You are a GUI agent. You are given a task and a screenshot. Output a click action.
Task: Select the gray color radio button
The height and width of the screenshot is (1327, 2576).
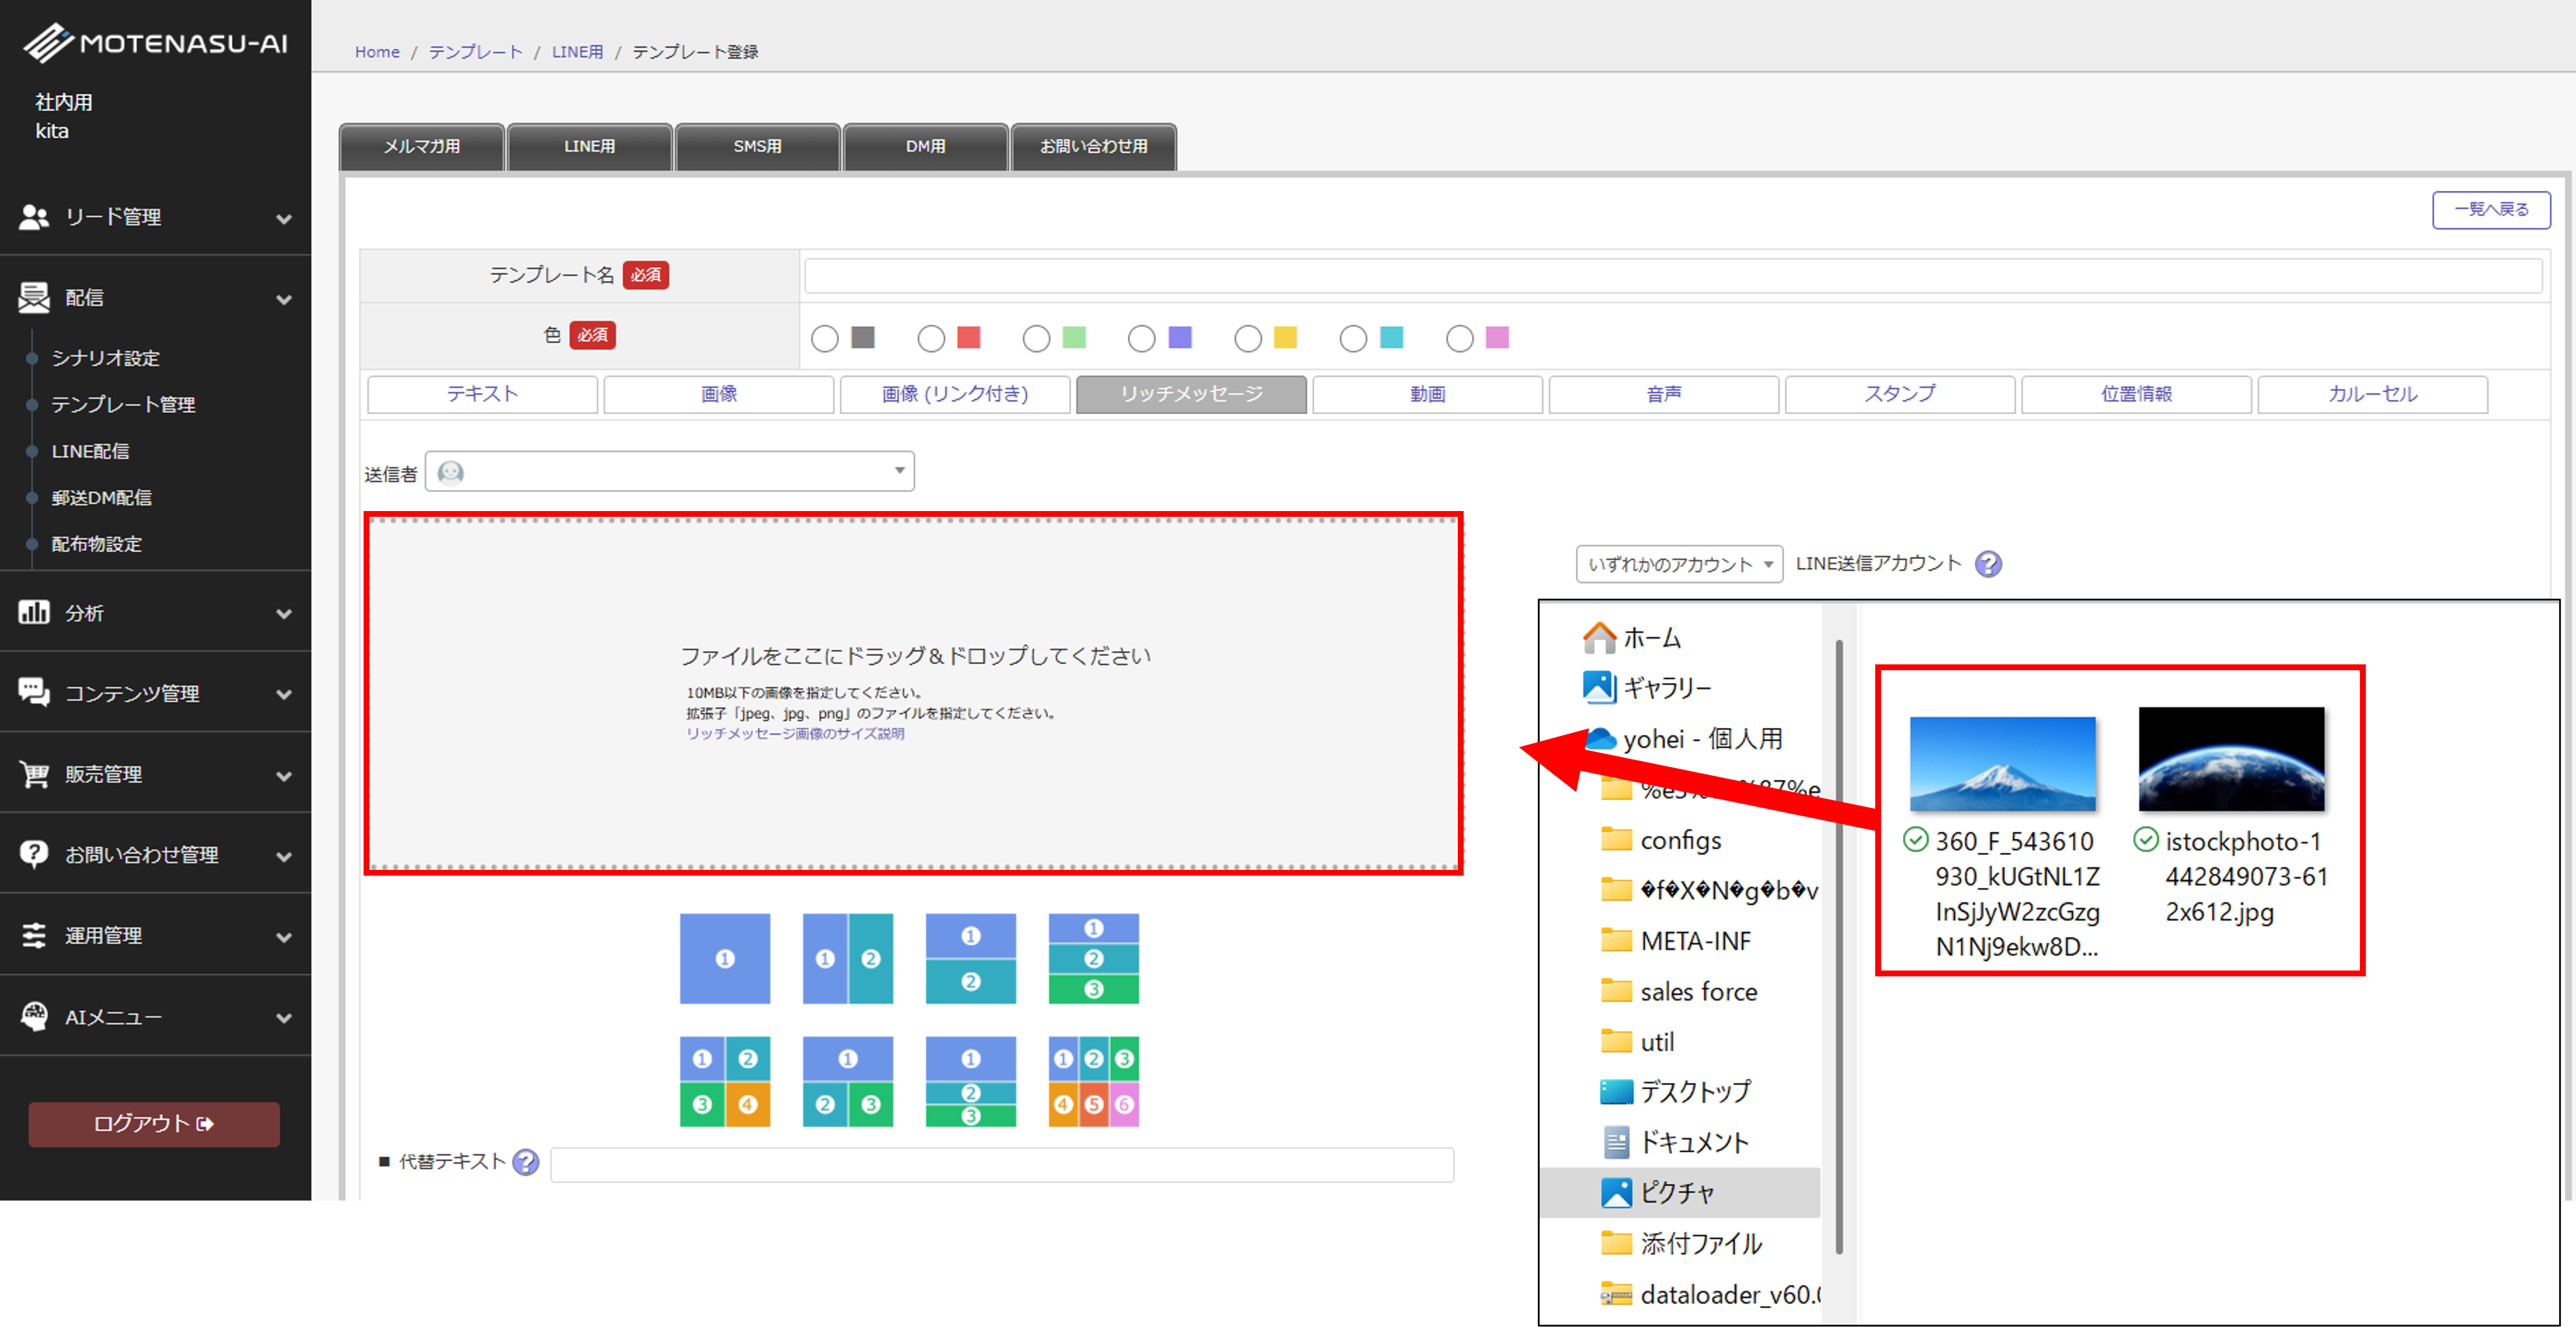coord(824,339)
